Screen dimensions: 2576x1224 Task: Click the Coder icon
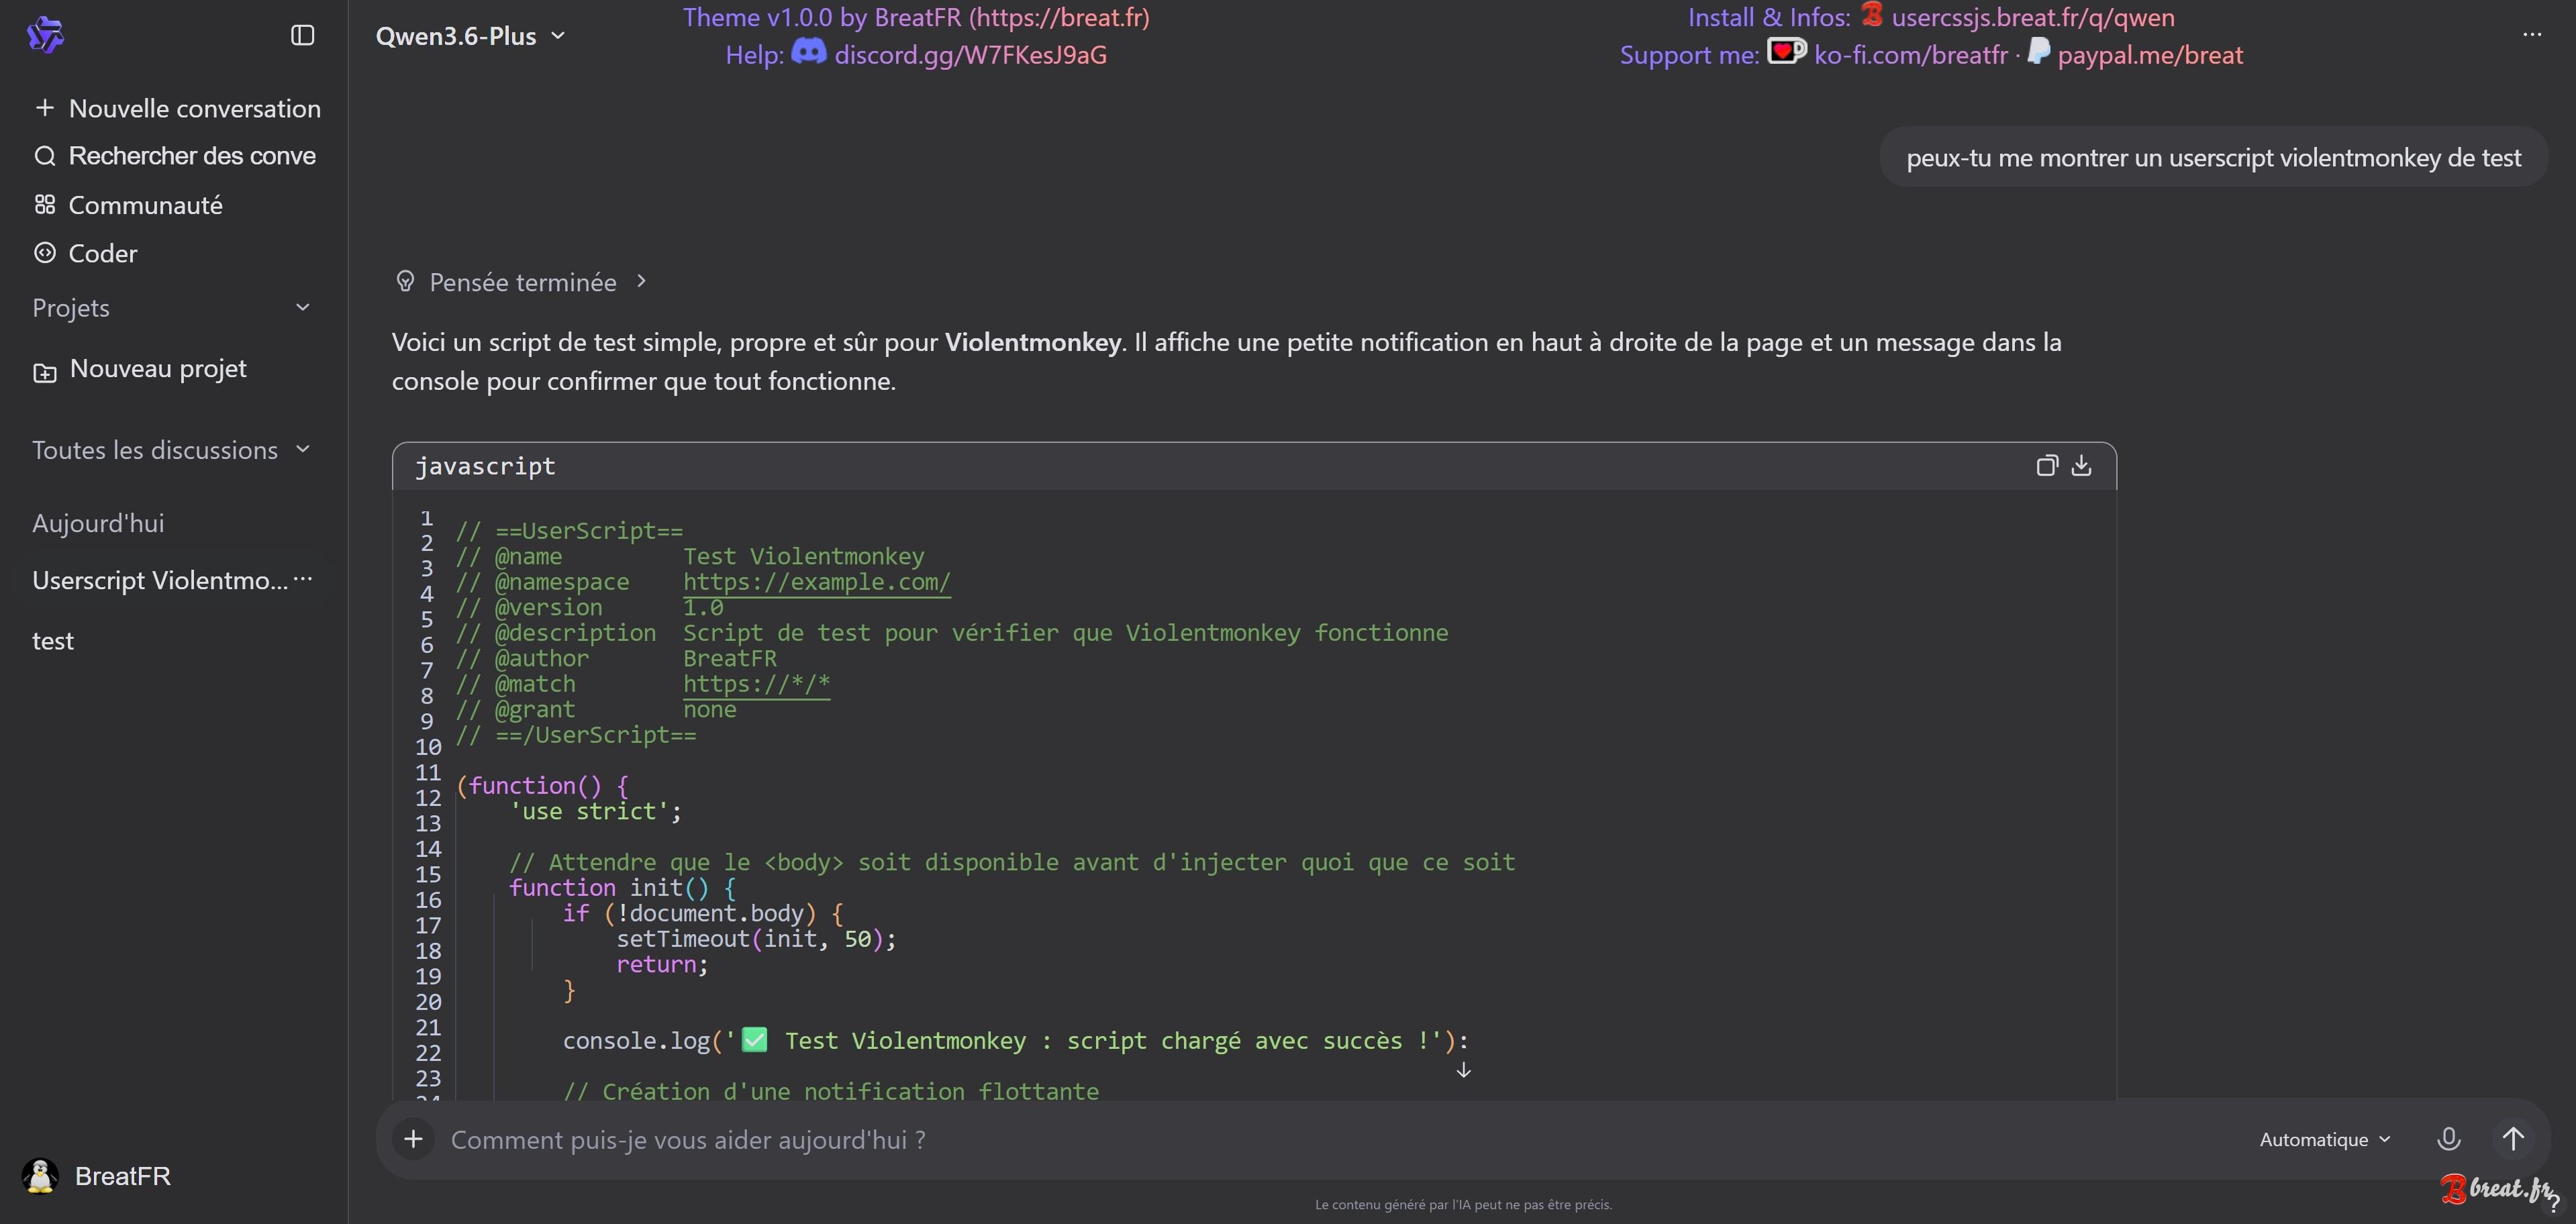[x=45, y=253]
